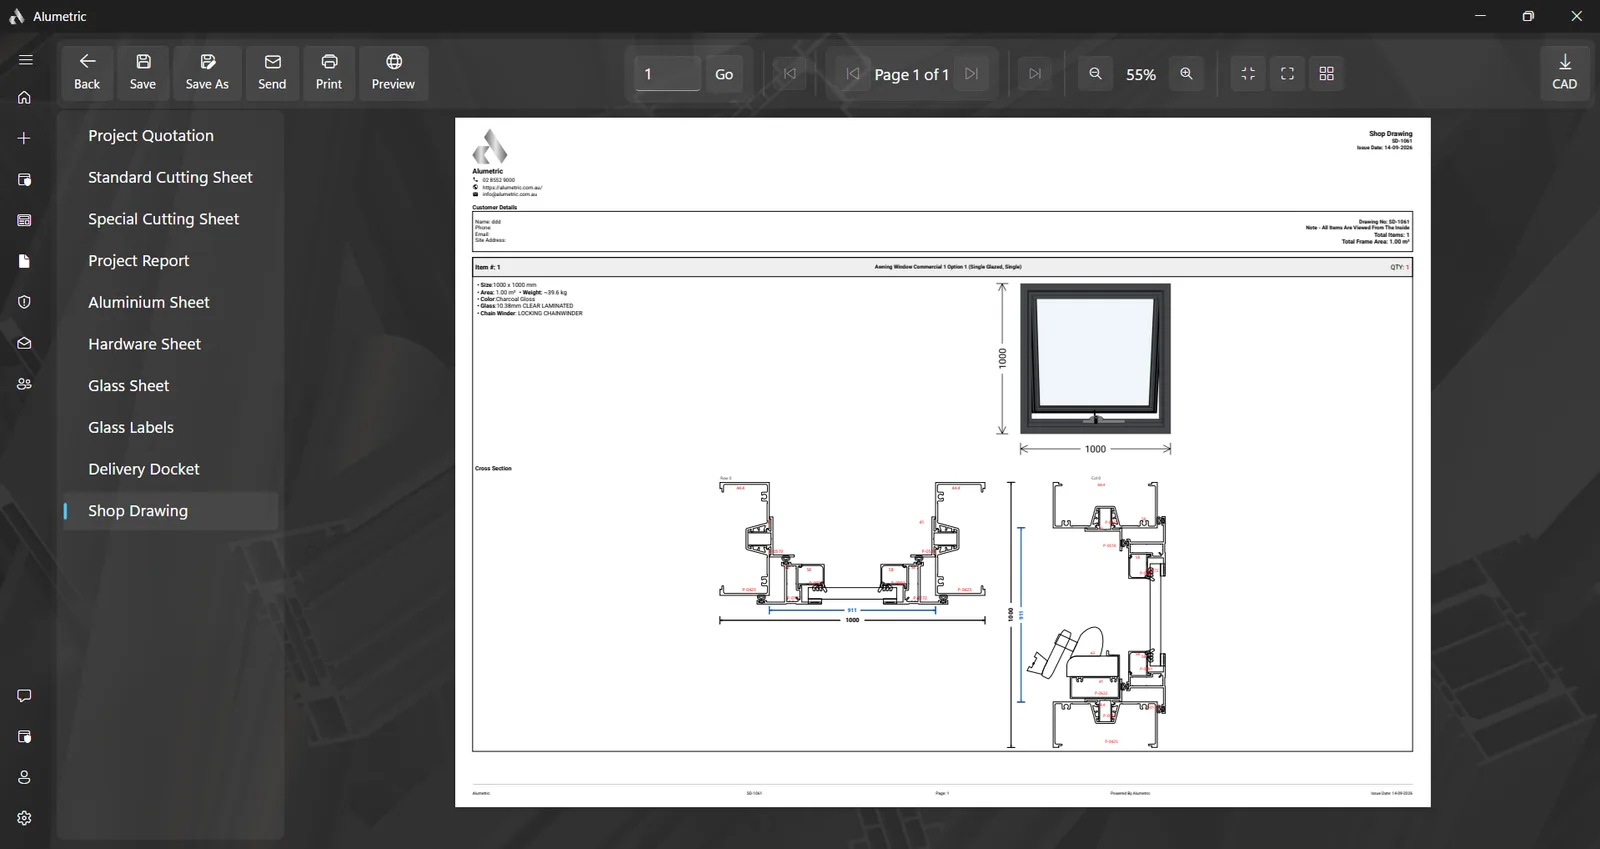
Task: Open the chat feedback icon near bottom
Action: 25,696
